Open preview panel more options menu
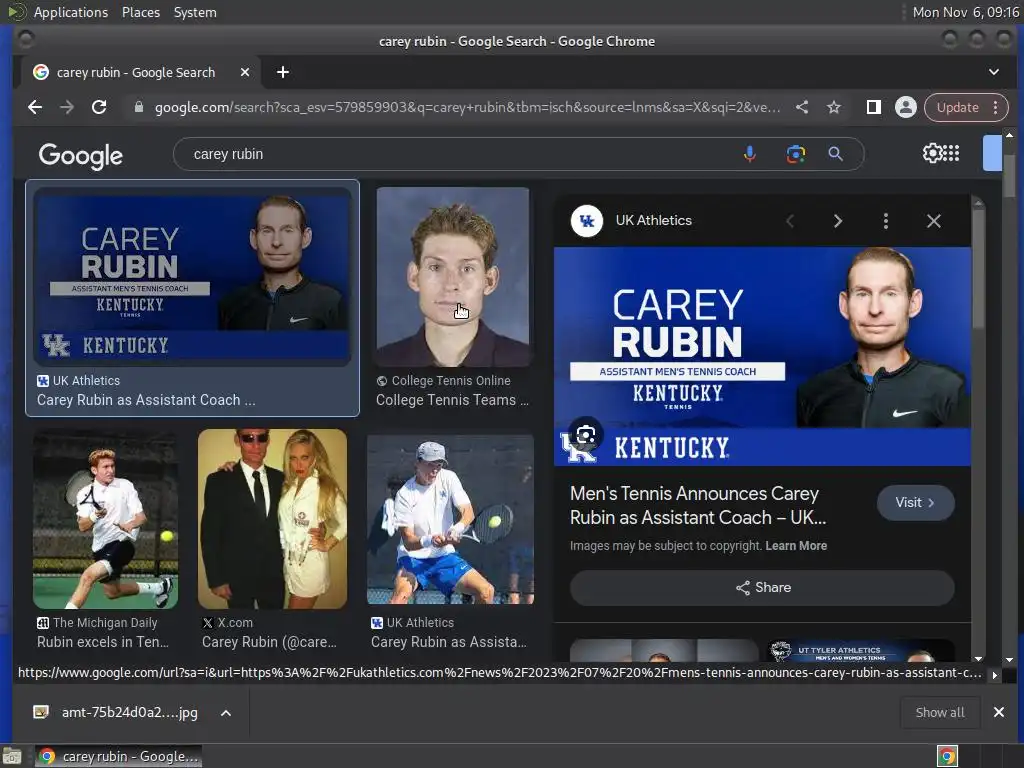Image resolution: width=1024 pixels, height=768 pixels. coord(886,221)
